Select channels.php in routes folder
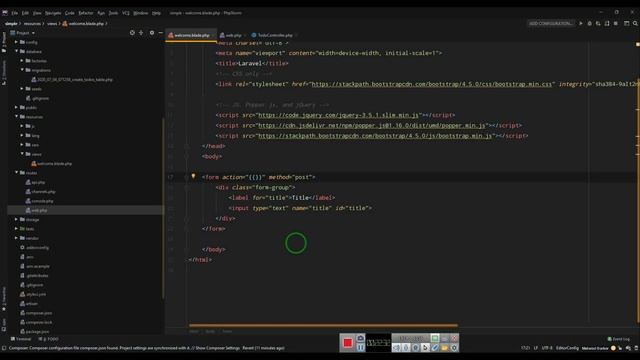The width and height of the screenshot is (640, 360). pyautogui.click(x=40, y=191)
